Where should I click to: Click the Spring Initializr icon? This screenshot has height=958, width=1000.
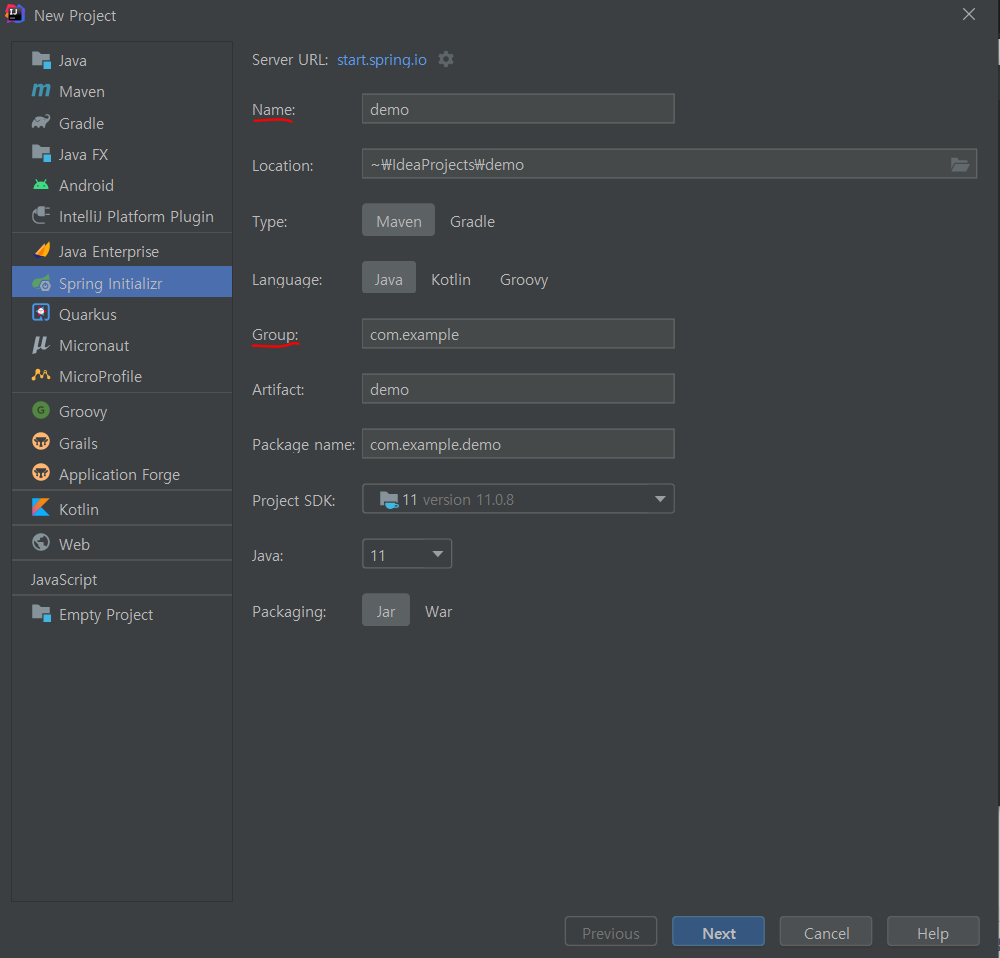pos(41,283)
